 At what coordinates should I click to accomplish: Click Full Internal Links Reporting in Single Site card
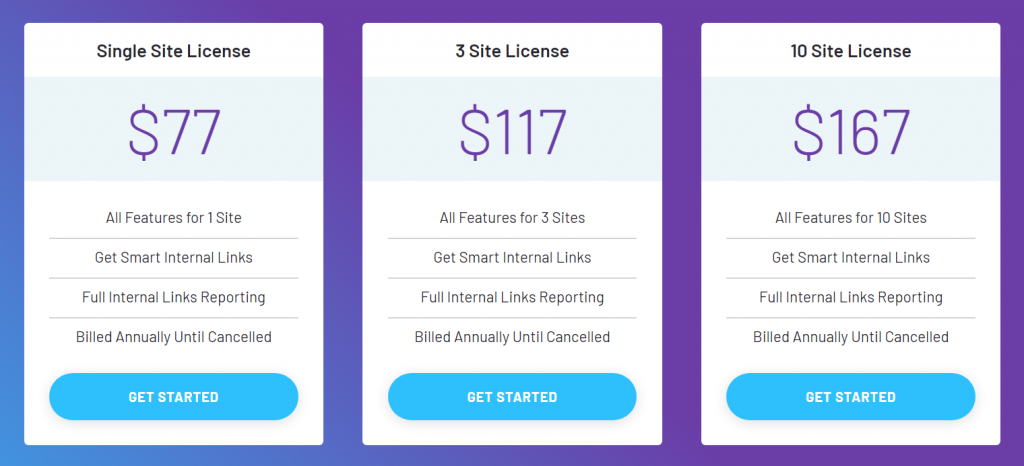point(173,298)
